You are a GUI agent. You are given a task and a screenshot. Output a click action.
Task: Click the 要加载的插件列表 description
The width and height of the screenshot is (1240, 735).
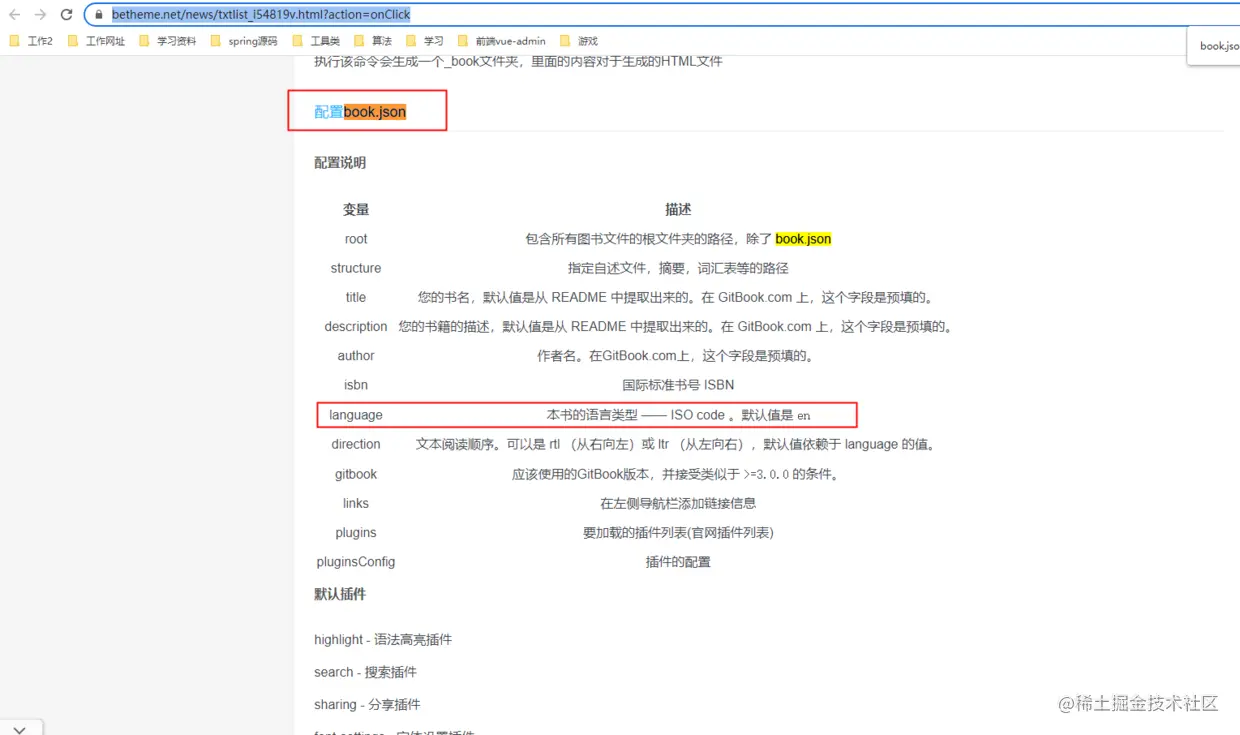678,533
